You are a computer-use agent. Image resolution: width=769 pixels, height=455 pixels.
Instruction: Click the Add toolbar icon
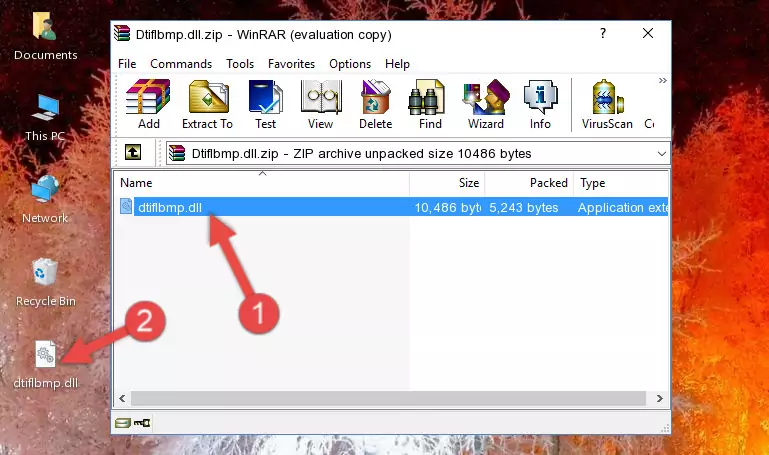(x=148, y=104)
